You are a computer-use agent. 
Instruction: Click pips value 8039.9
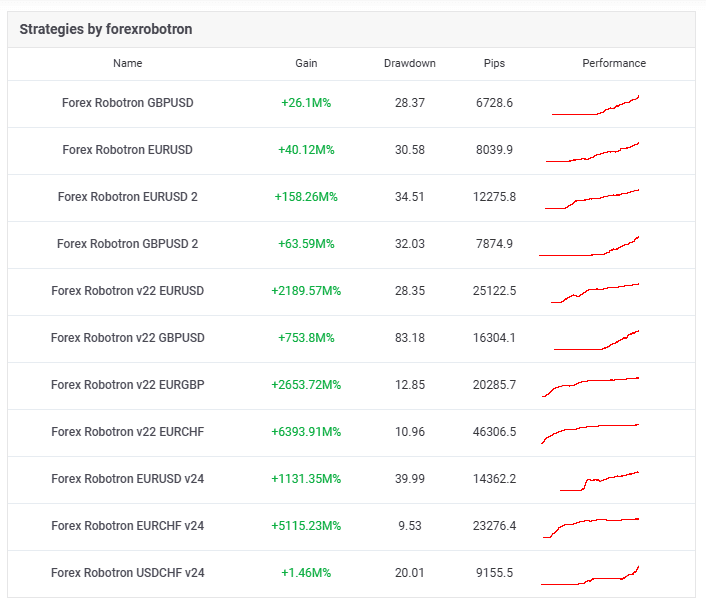tap(494, 150)
